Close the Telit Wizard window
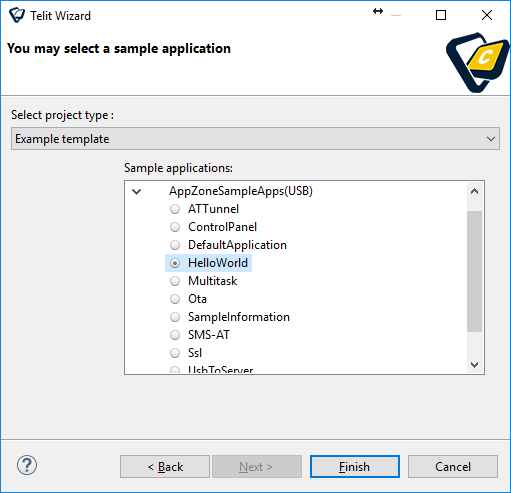The height and width of the screenshot is (493, 511). (x=487, y=15)
